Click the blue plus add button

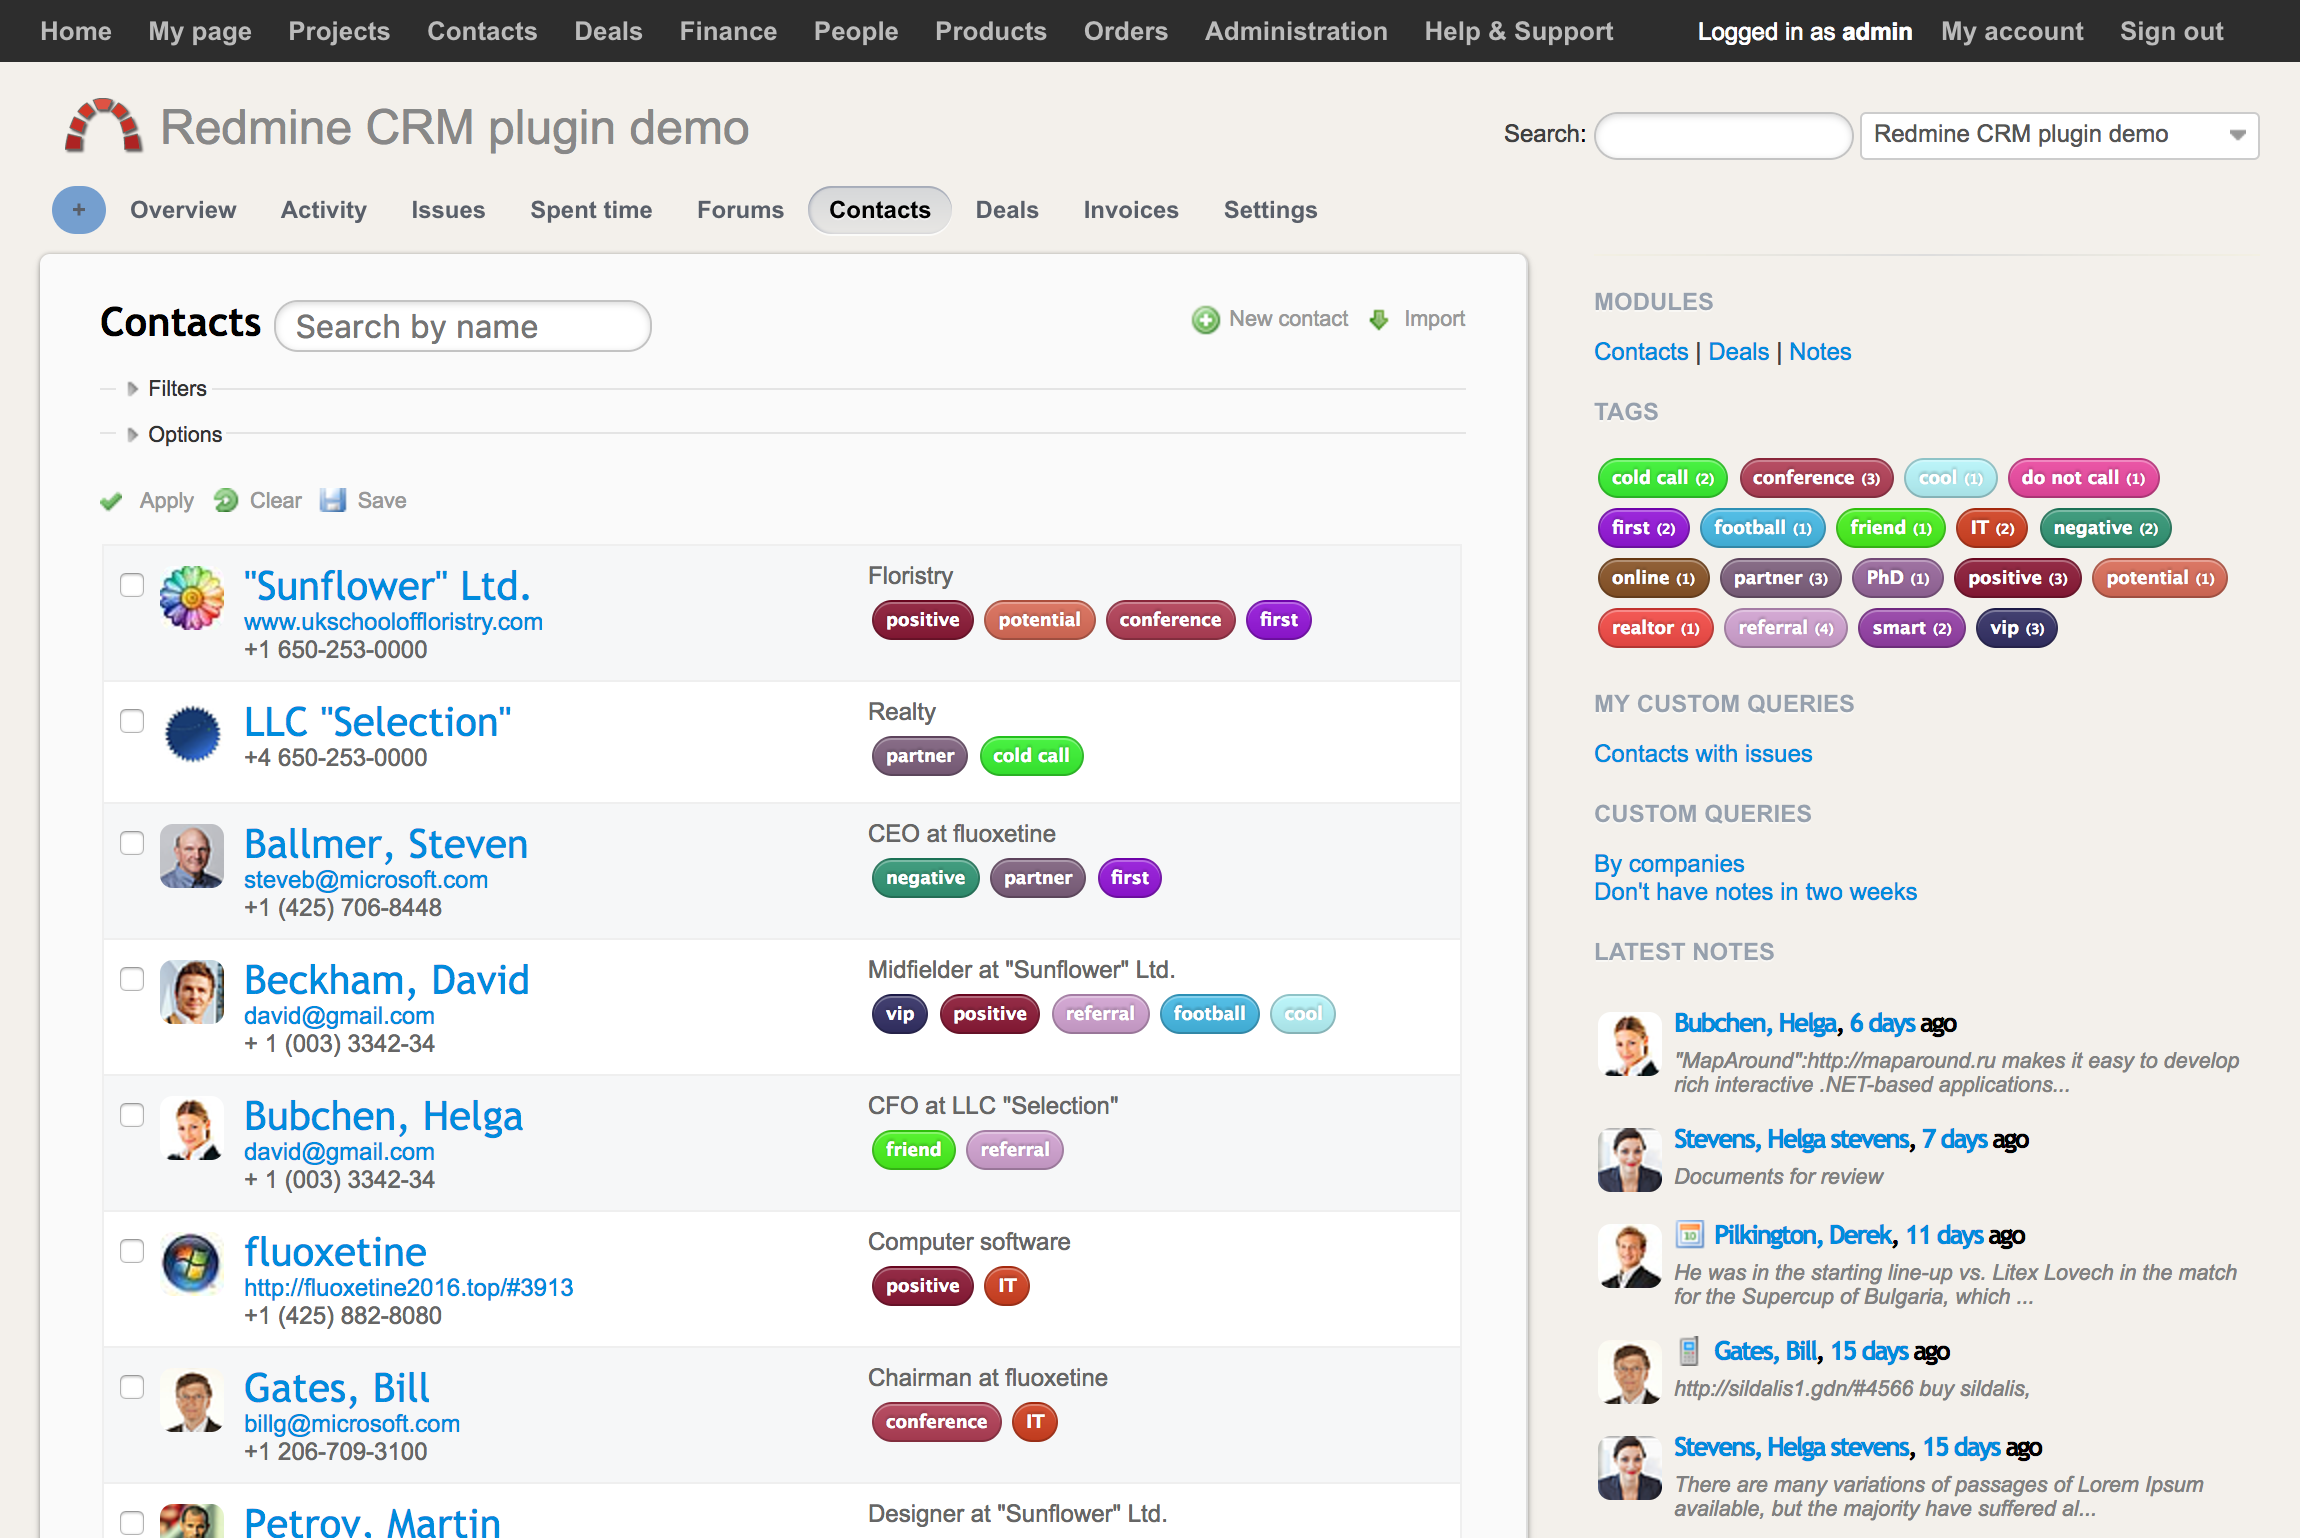[79, 210]
